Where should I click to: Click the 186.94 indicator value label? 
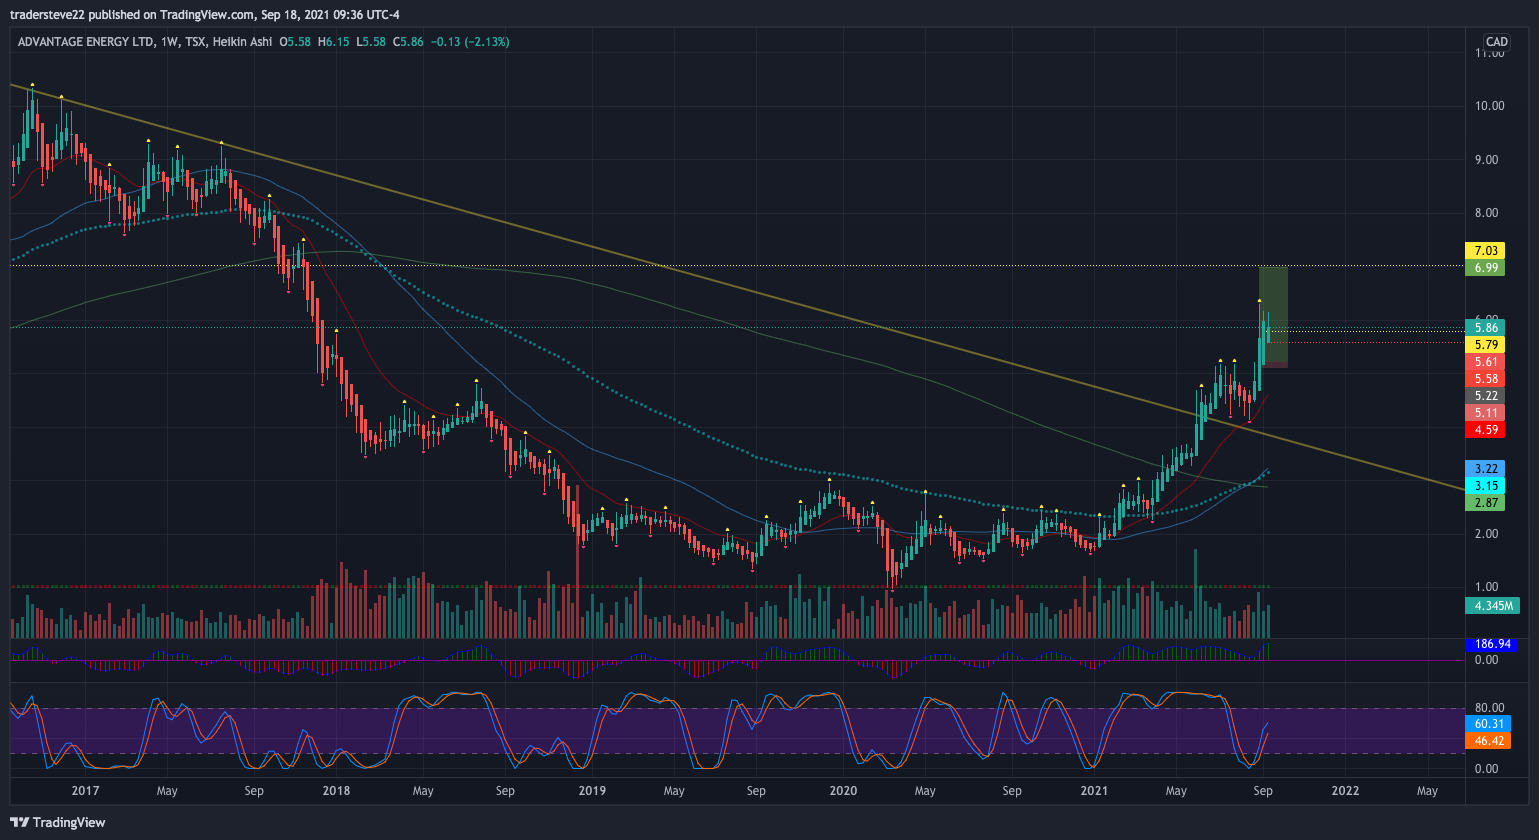1491,645
